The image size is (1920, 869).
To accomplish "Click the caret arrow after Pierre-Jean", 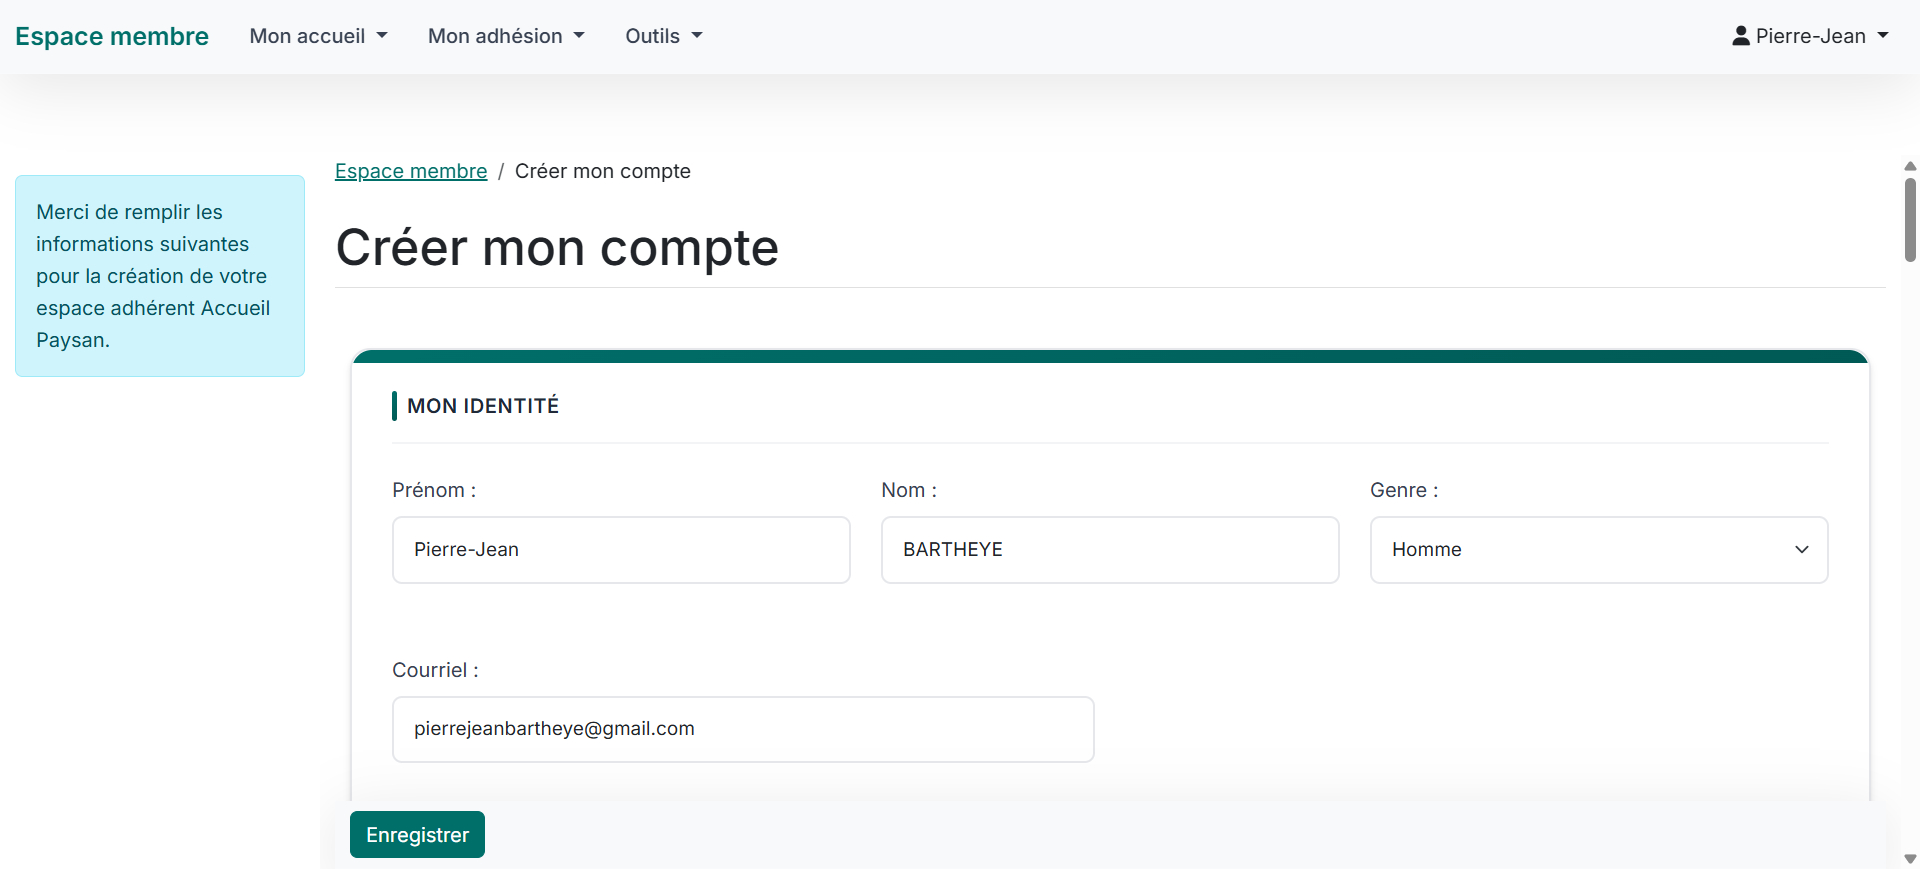I will point(1883,36).
